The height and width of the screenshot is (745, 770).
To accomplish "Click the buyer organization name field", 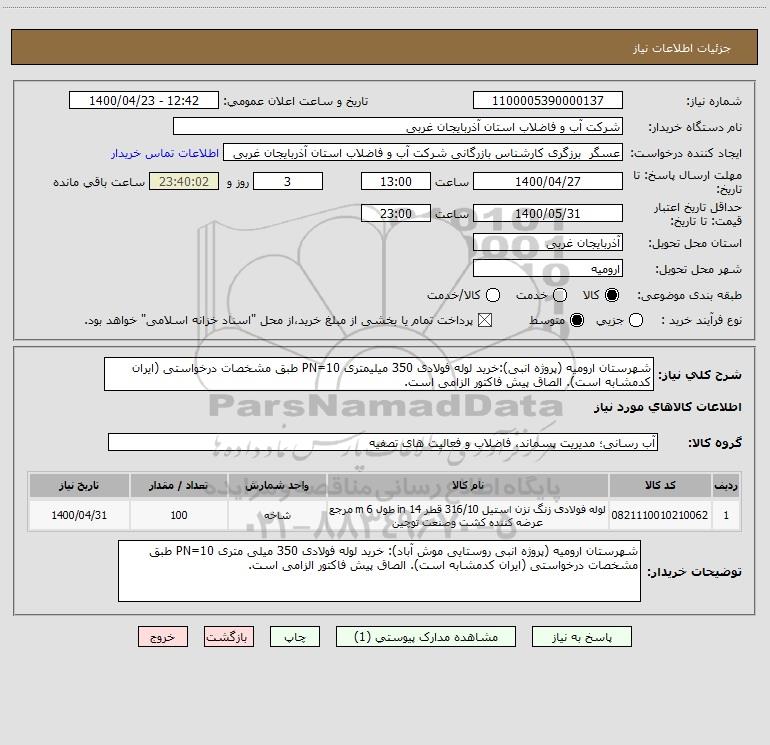I will pyautogui.click(x=398, y=127).
